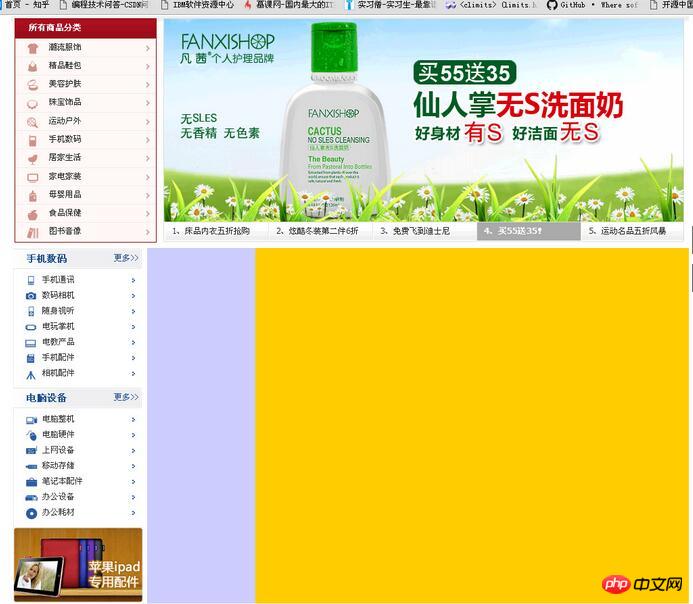This screenshot has height=604, width=693.
Task: Select banner tab 2、炫酷冬装第二件6折
Action: click(x=320, y=231)
